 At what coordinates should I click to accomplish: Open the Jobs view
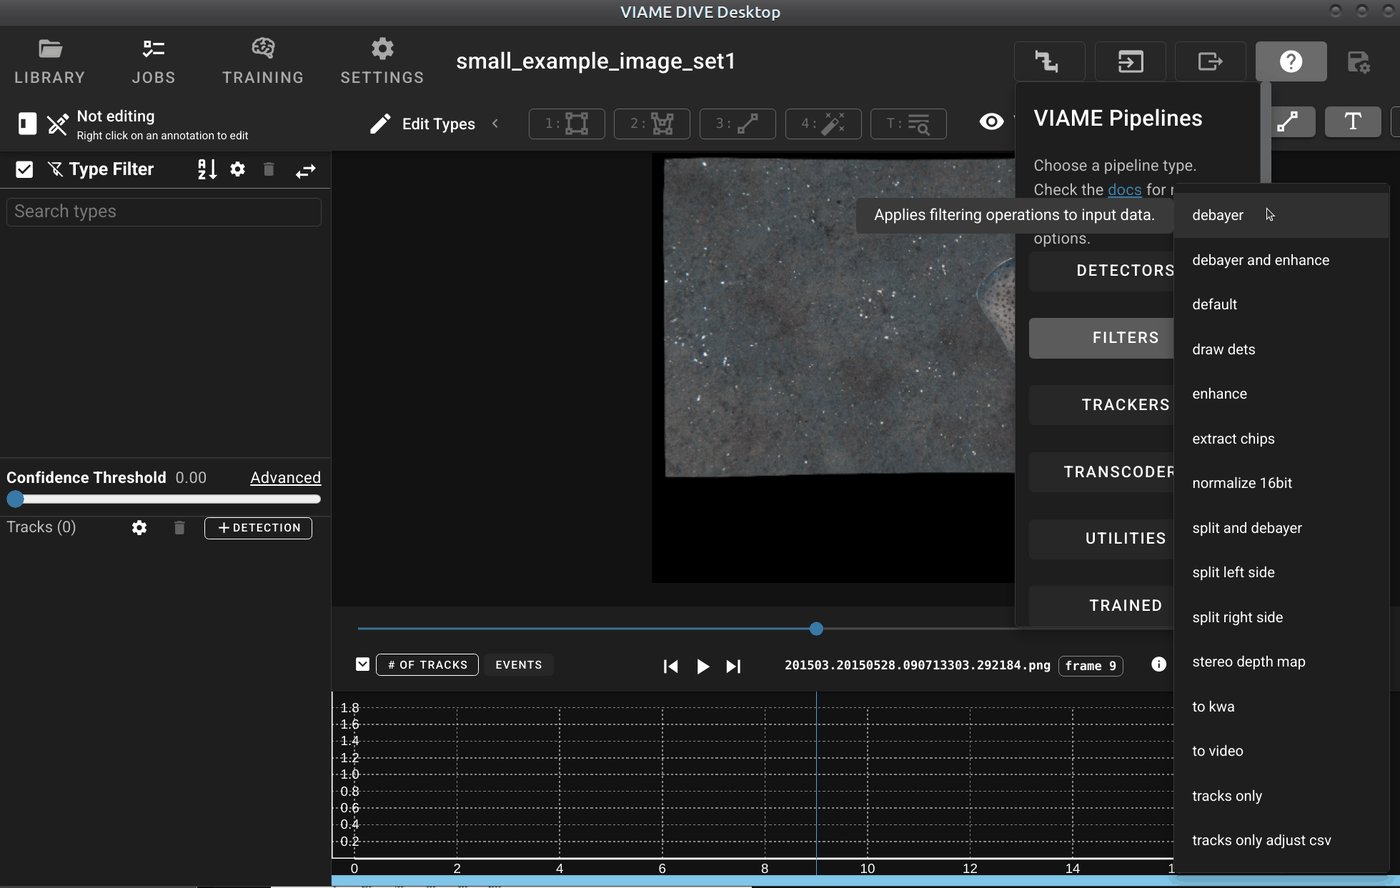[153, 61]
